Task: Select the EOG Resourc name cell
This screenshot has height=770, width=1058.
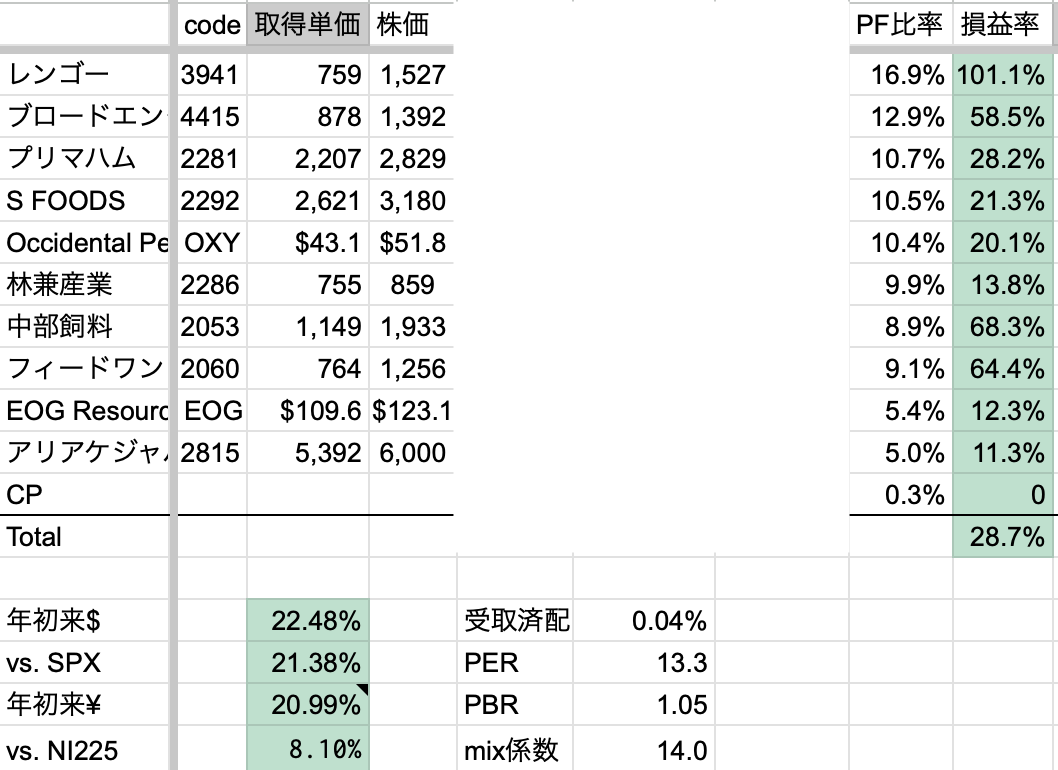Action: 84,410
